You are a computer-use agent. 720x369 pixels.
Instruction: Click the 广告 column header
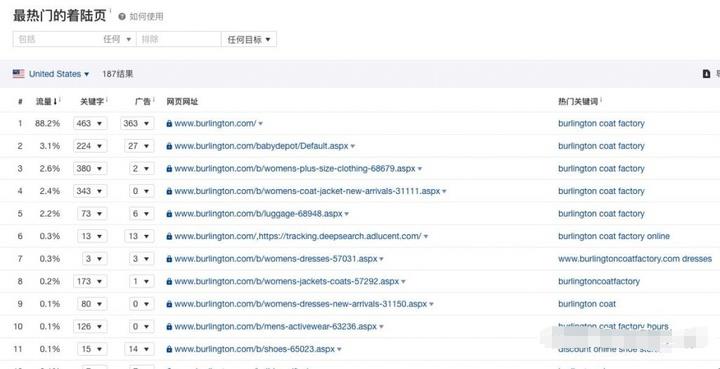[x=143, y=101]
